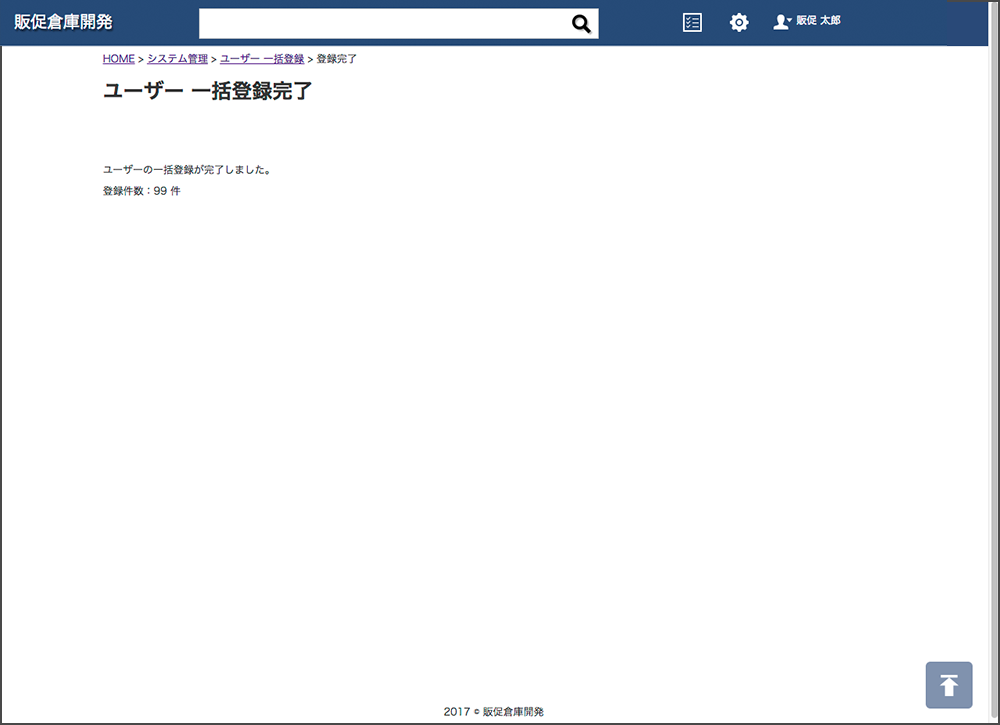Click the 2017 © 販促倉庫開発 footer text
The height and width of the screenshot is (725, 1000).
(494, 712)
